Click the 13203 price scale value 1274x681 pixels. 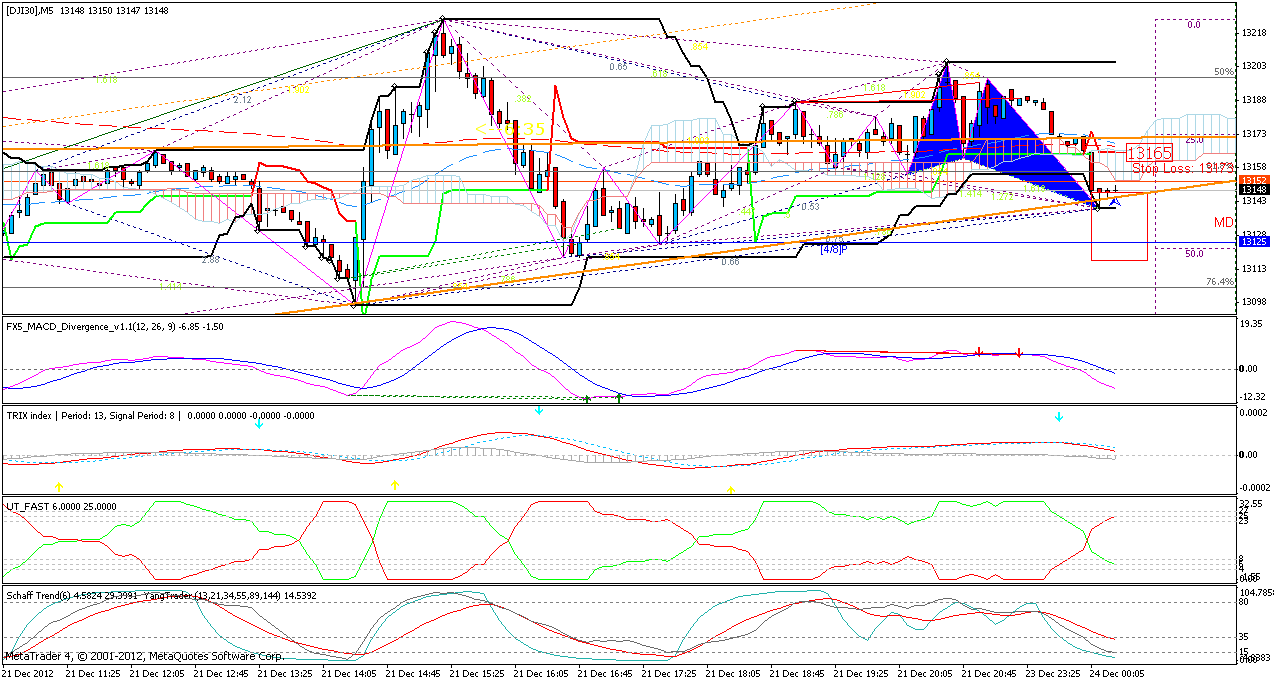[1254, 66]
